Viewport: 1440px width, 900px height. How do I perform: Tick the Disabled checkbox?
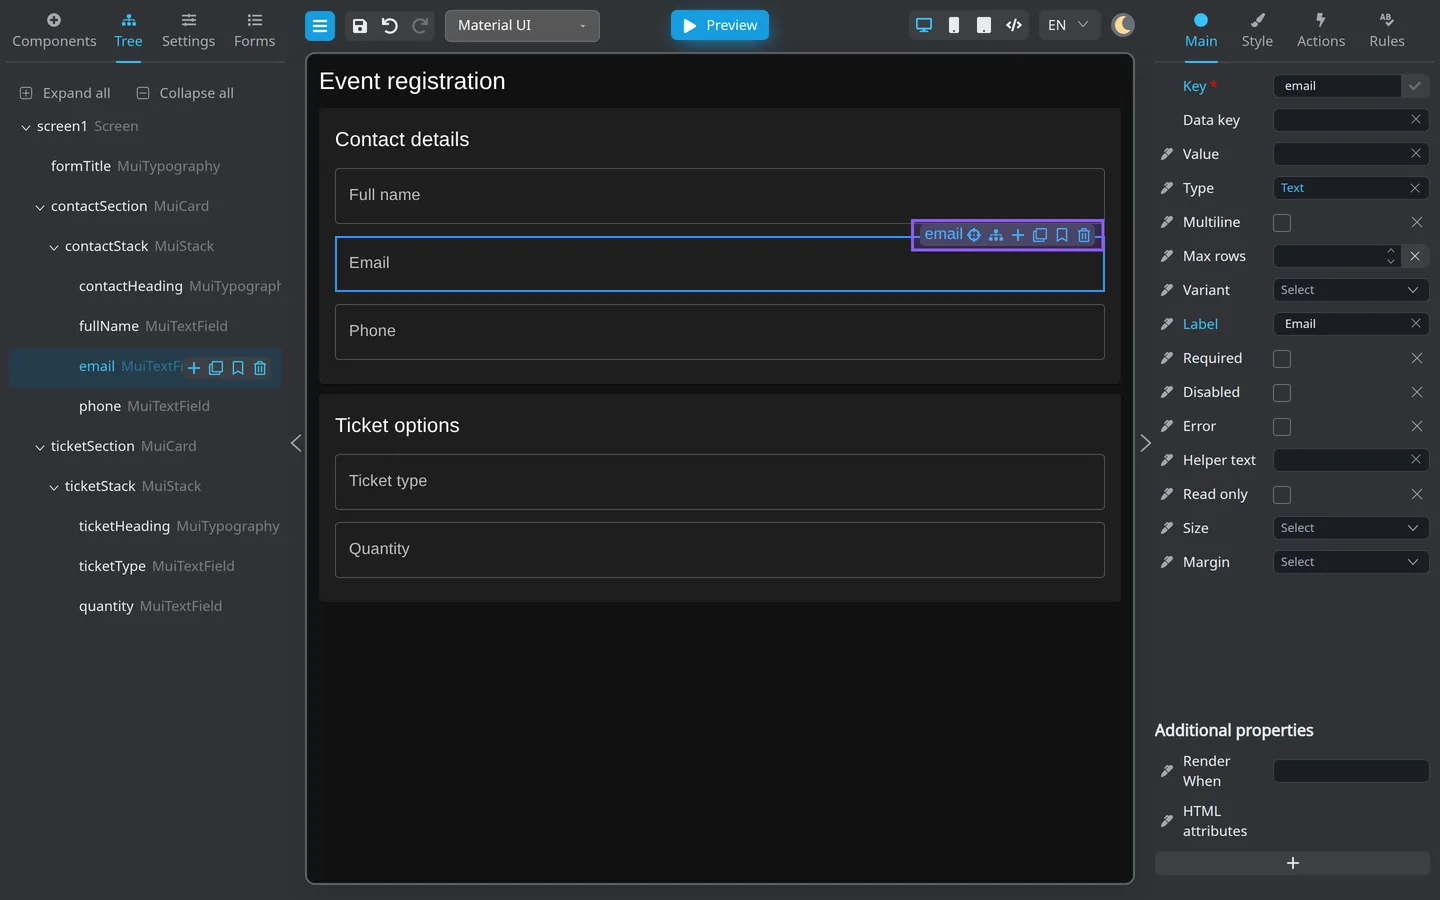(x=1282, y=393)
